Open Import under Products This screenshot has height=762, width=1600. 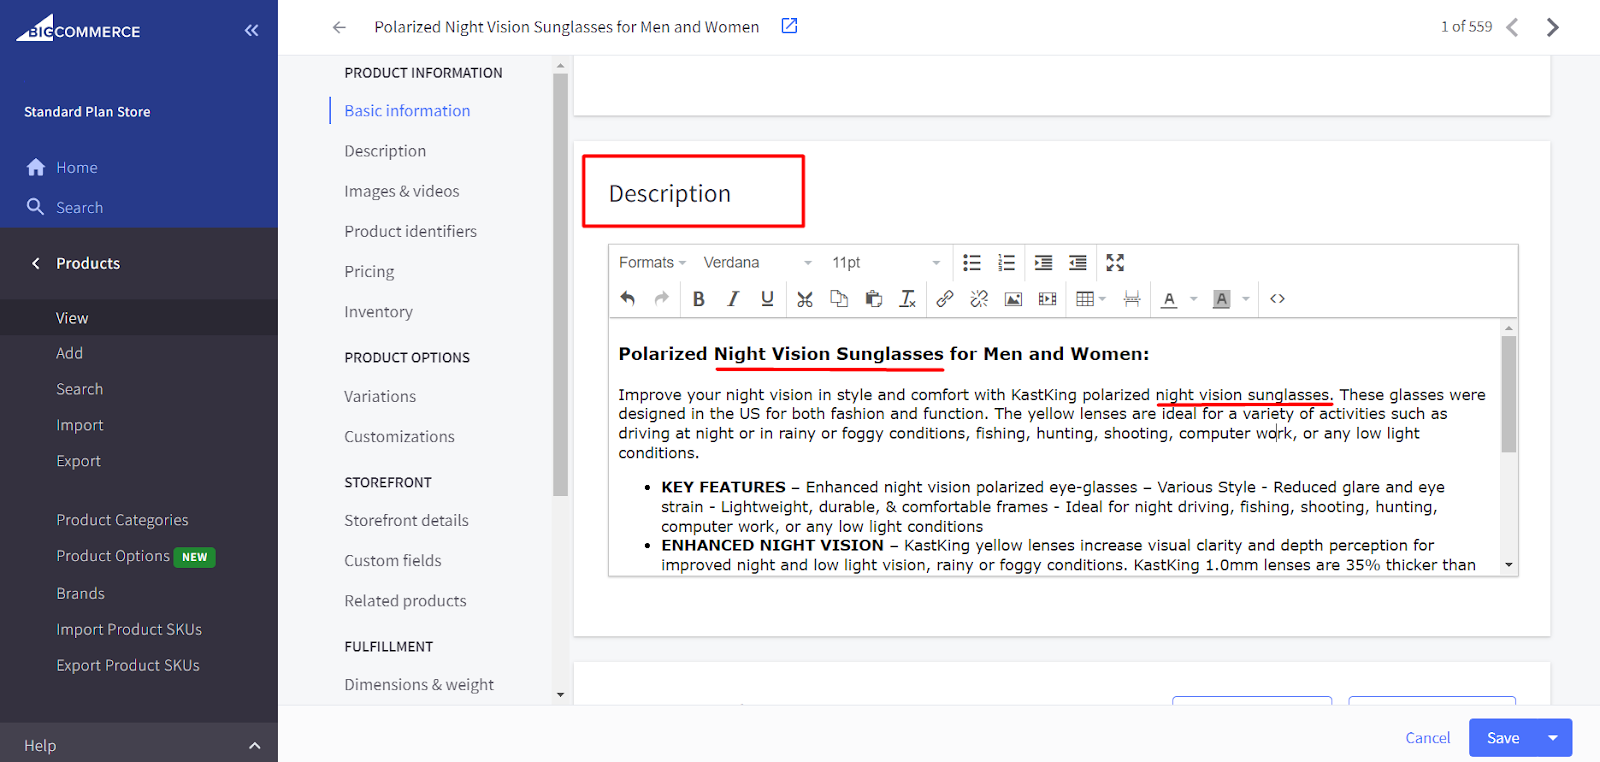[80, 425]
